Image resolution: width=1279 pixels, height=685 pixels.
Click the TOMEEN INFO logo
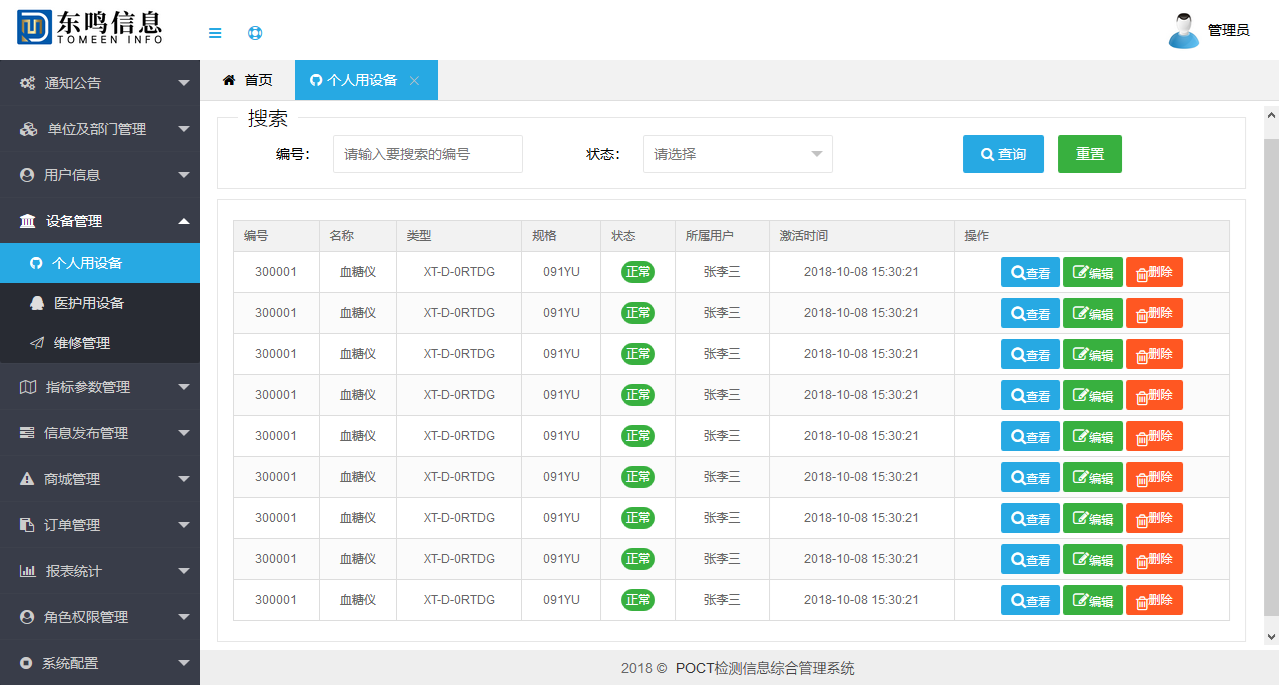point(89,27)
